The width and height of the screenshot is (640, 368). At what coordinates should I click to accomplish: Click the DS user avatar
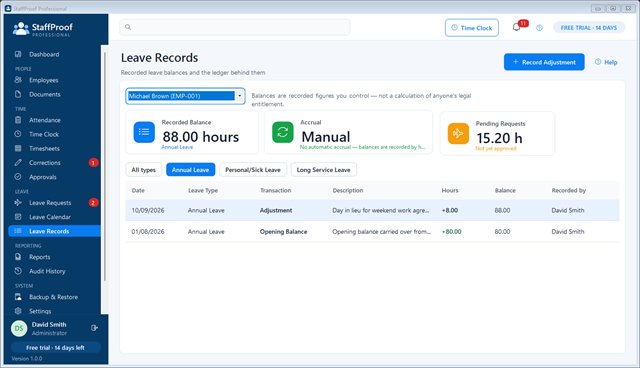(x=19, y=328)
